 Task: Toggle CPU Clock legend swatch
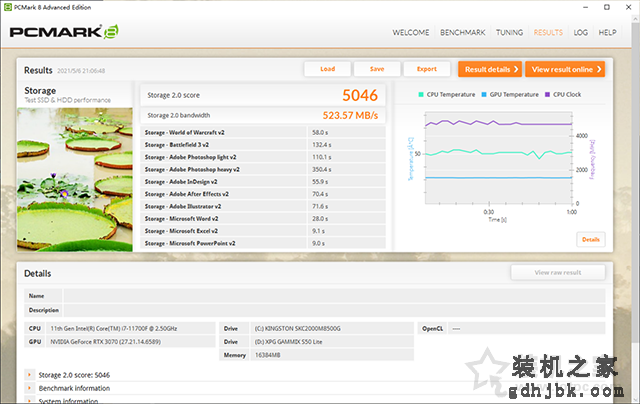coord(547,94)
